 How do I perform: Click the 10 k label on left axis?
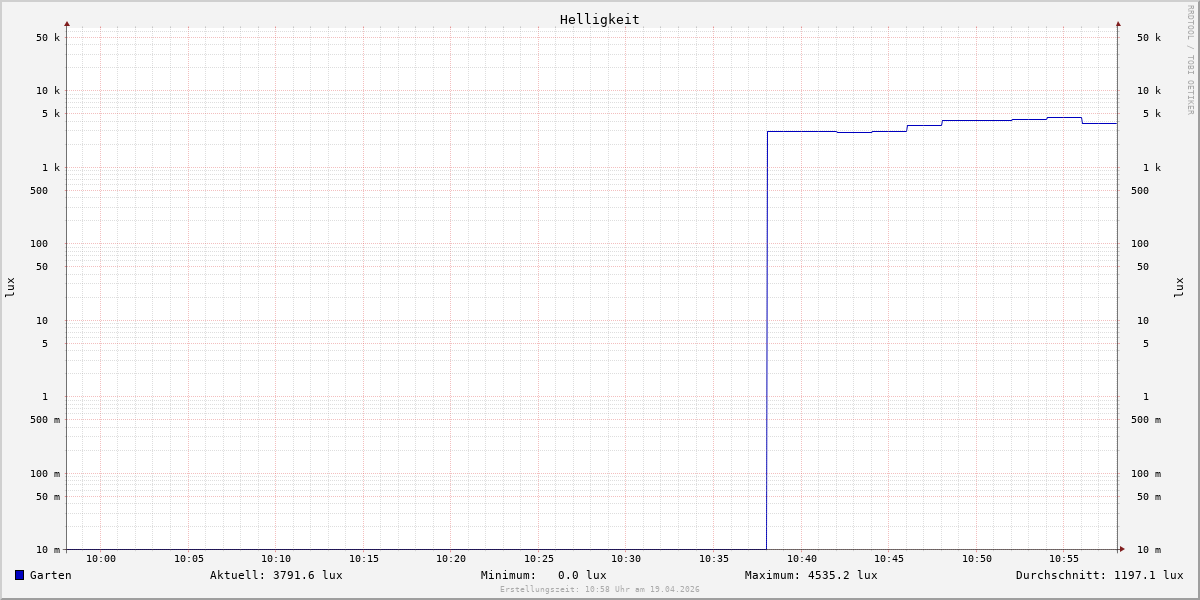pos(48,91)
